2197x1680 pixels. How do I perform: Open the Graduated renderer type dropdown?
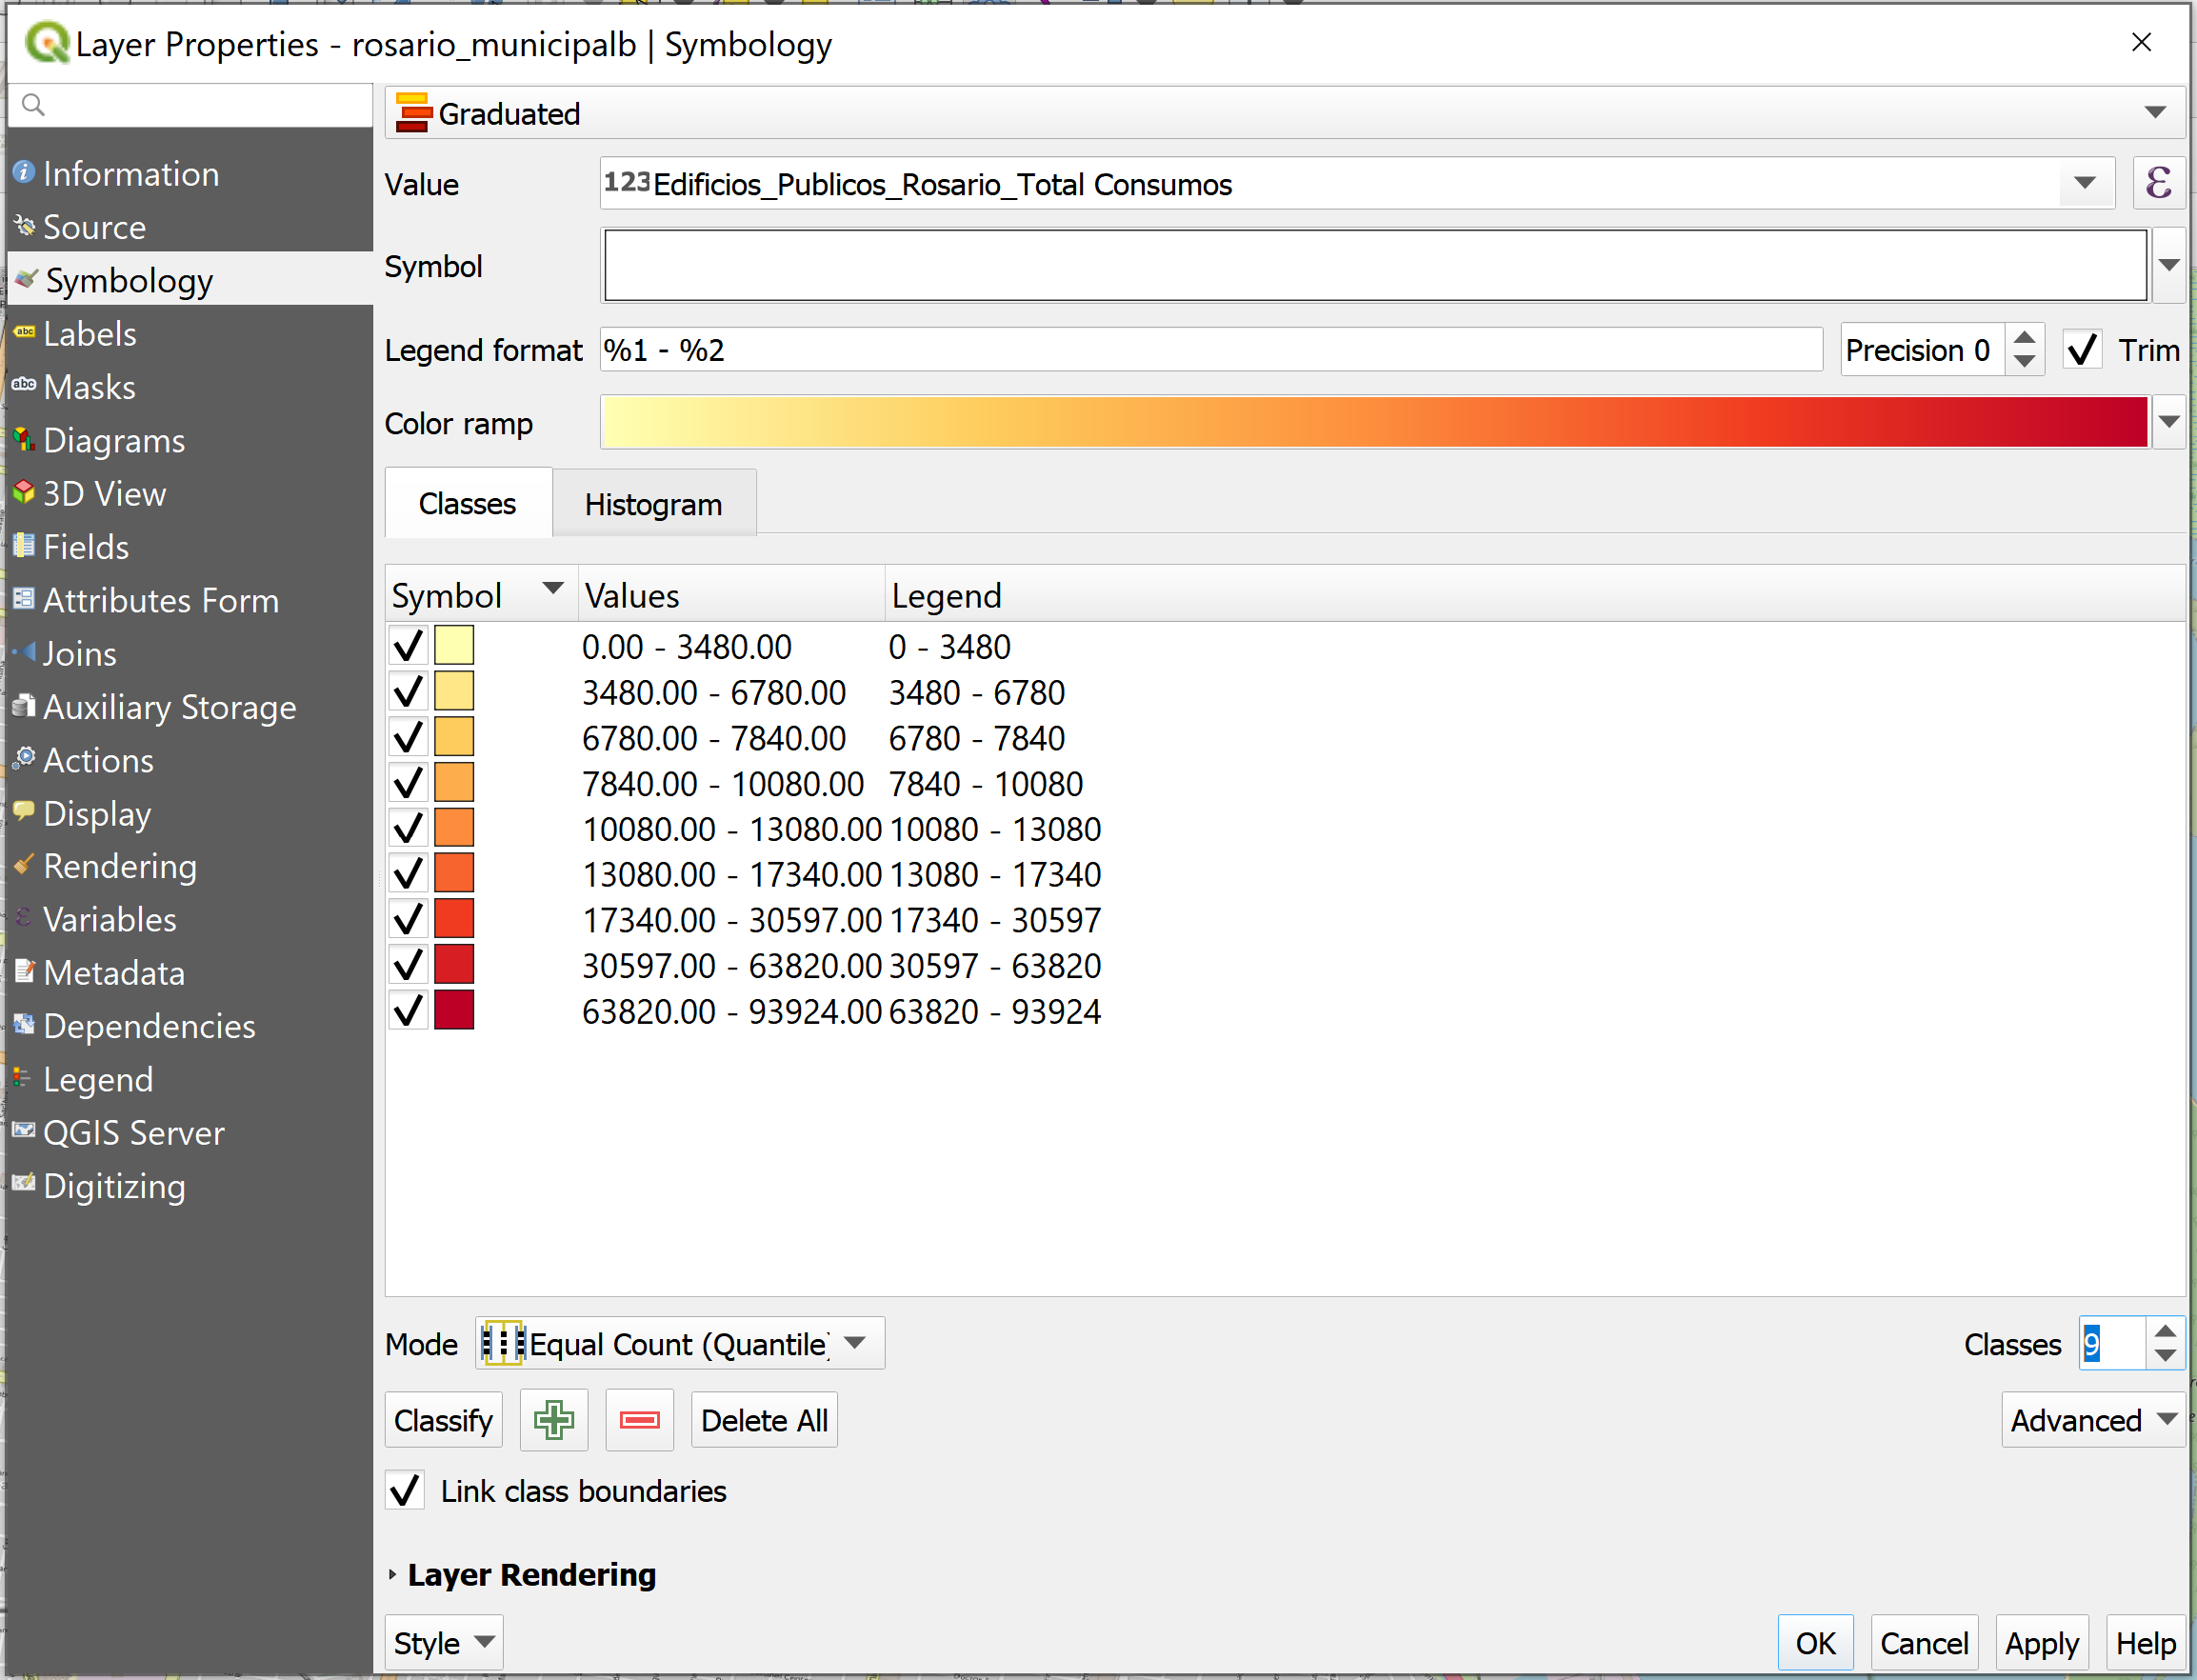[x=1285, y=113]
